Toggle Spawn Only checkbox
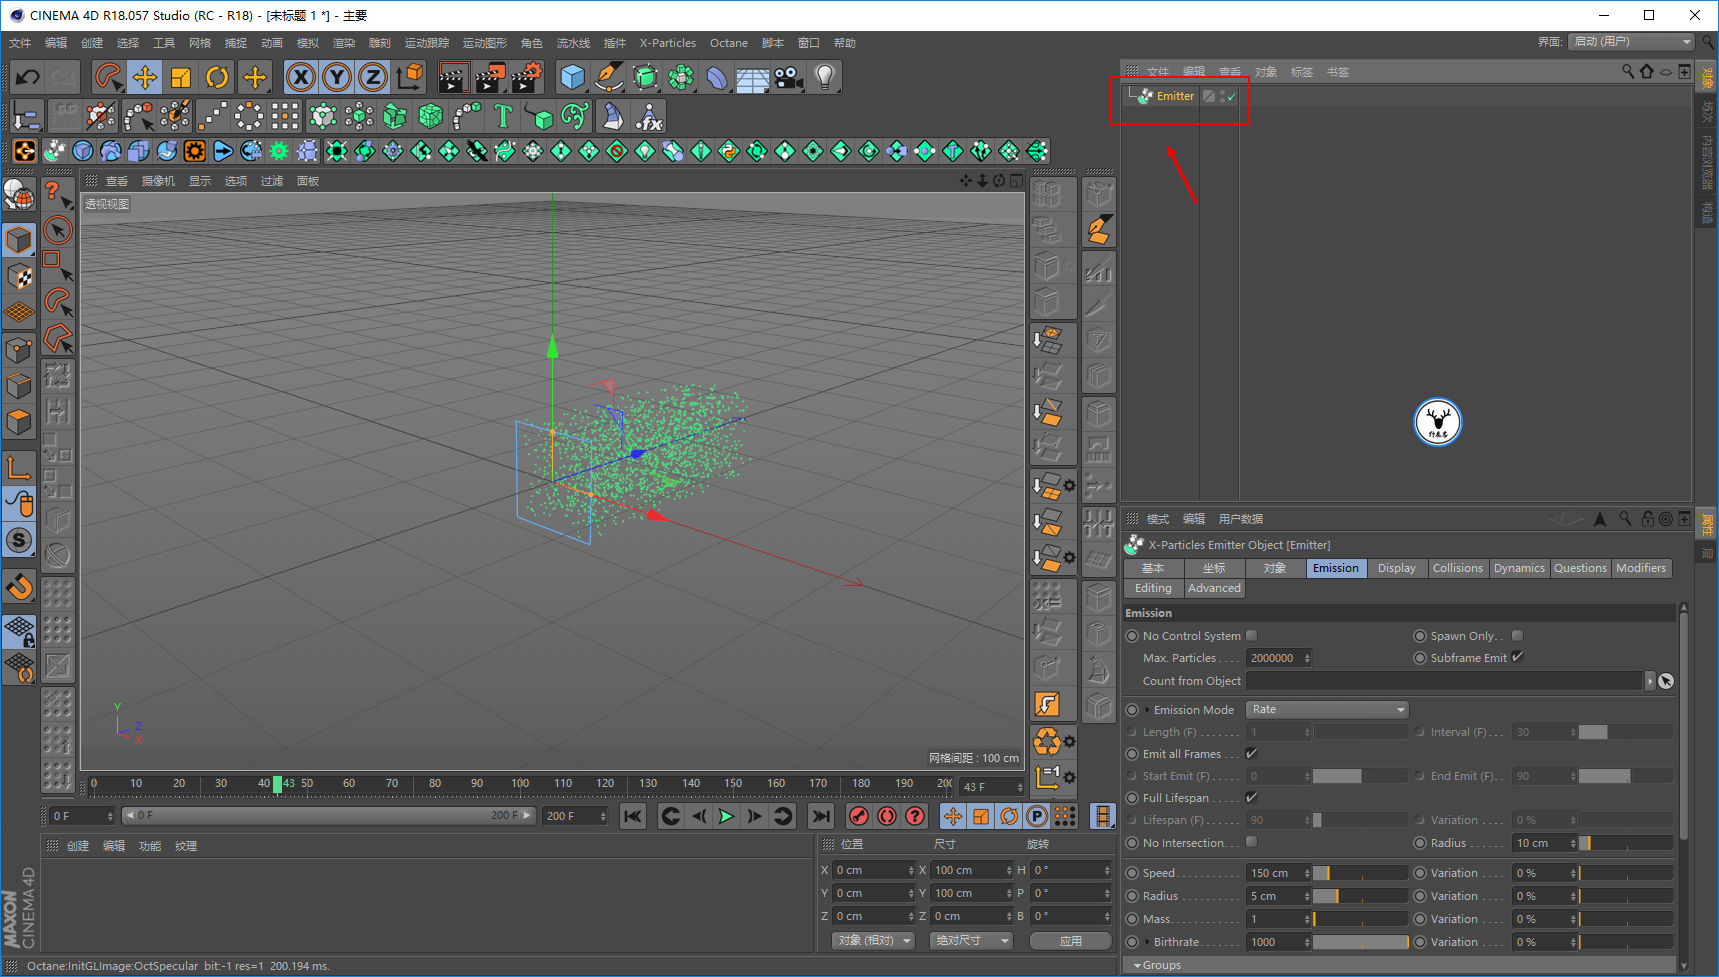The height and width of the screenshot is (977, 1719). click(x=1517, y=635)
